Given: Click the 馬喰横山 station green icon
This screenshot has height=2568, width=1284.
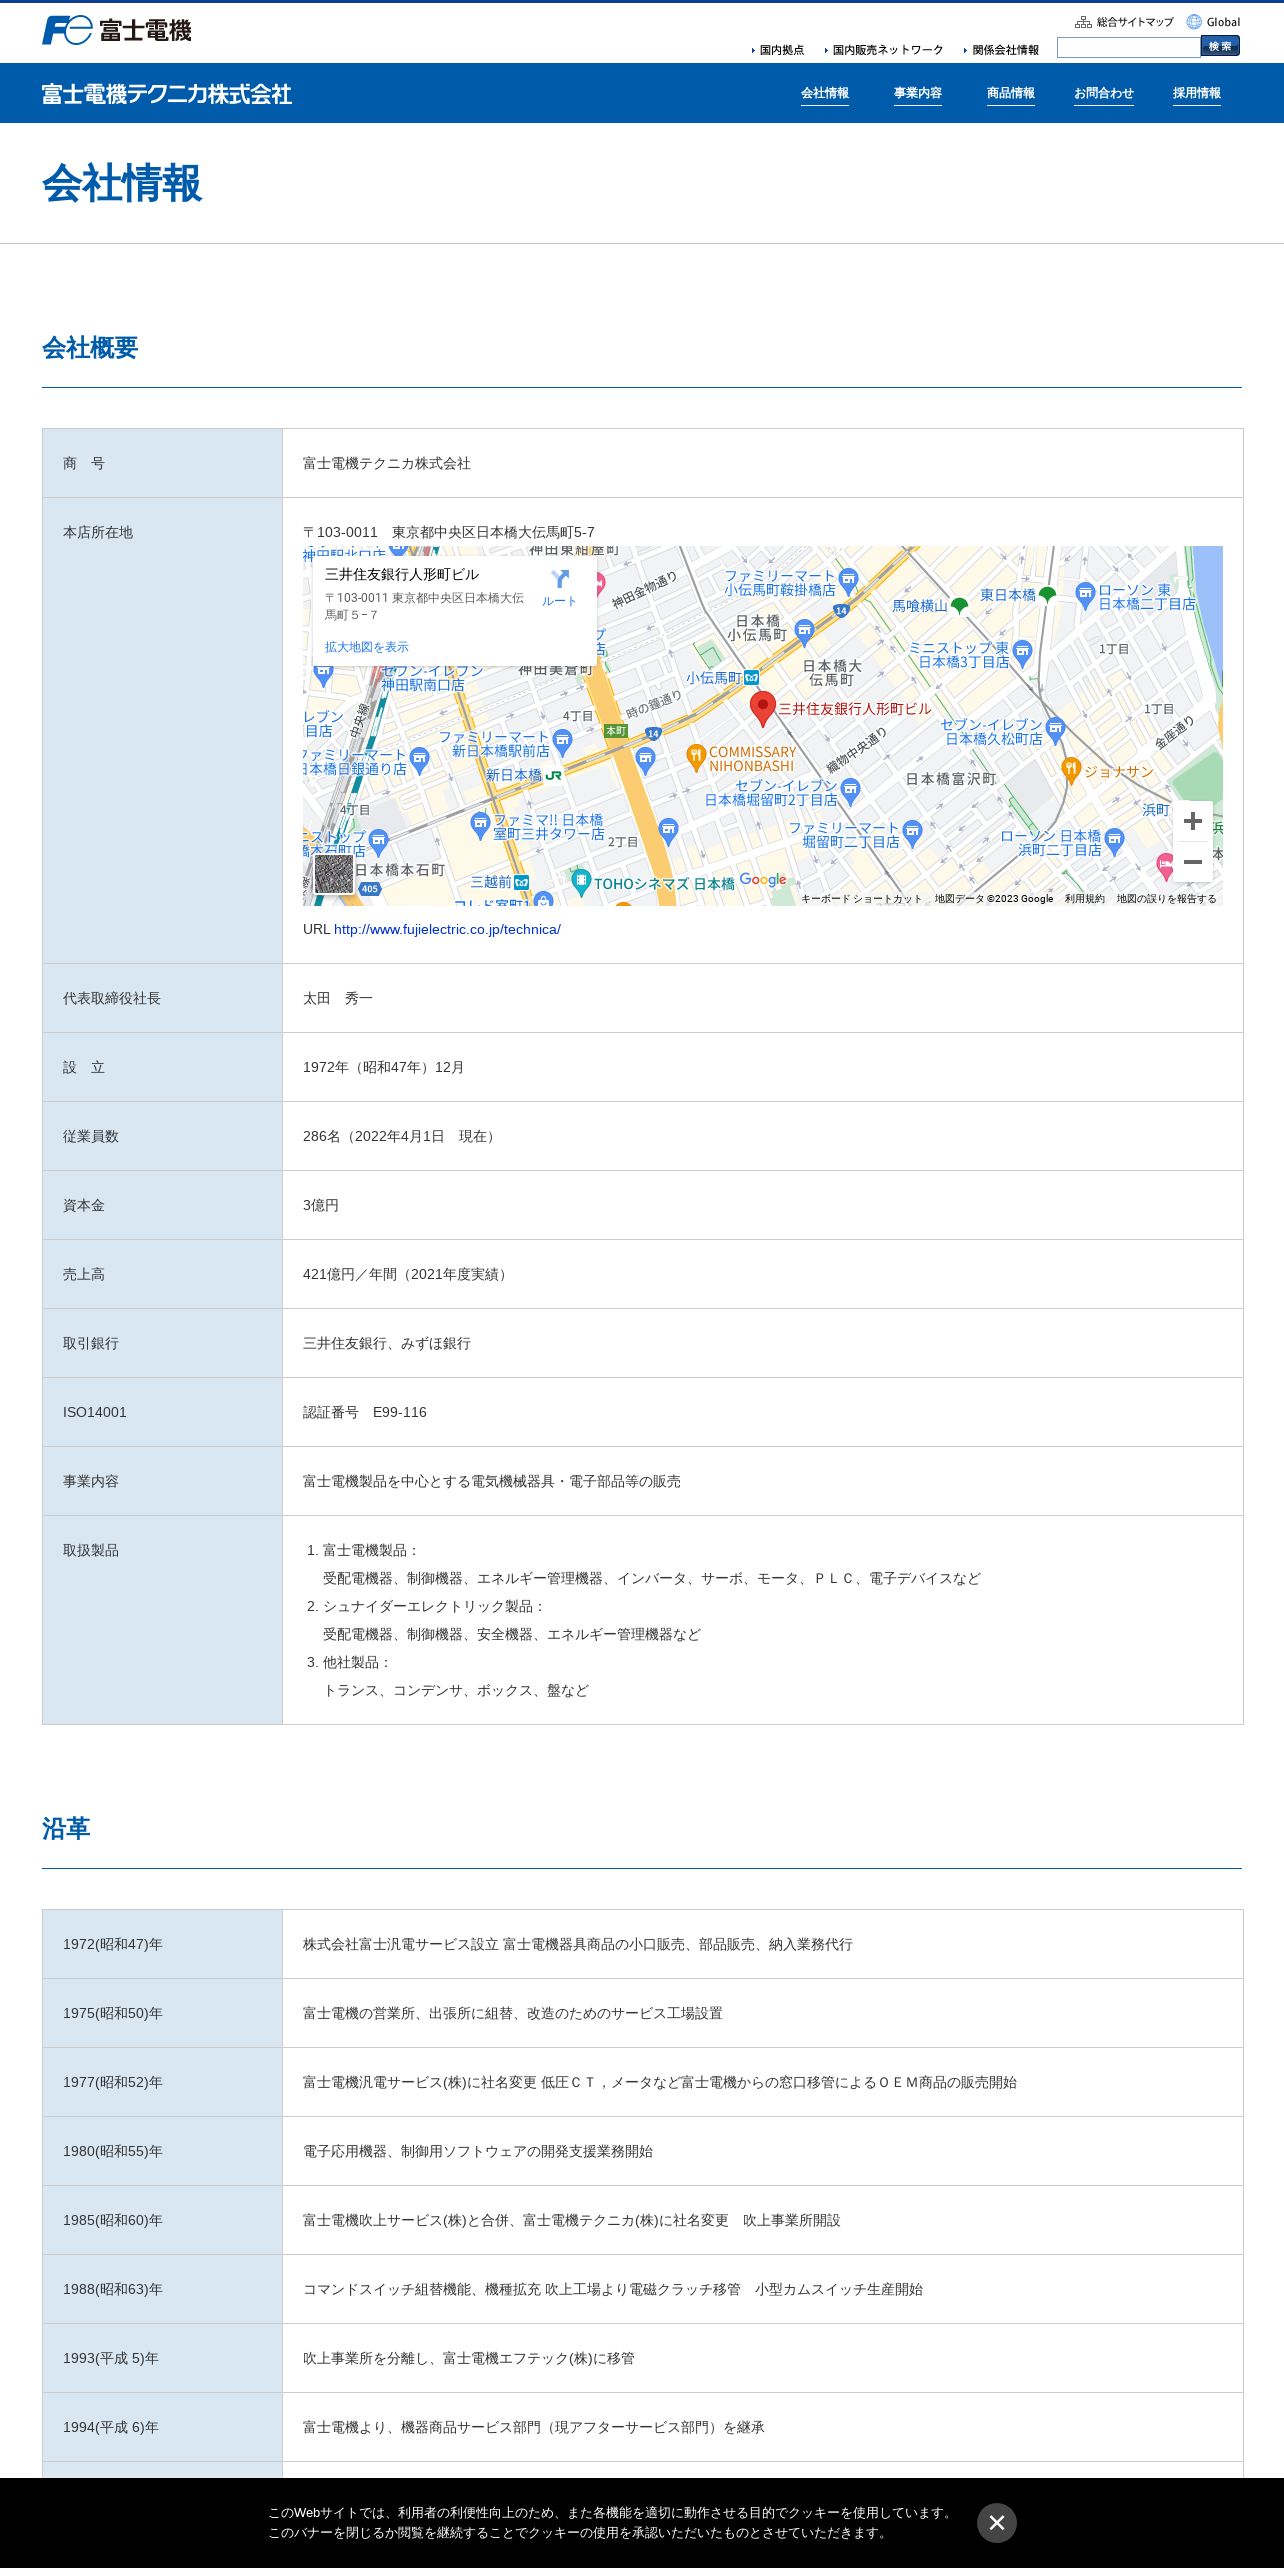Looking at the screenshot, I should pos(959,606).
